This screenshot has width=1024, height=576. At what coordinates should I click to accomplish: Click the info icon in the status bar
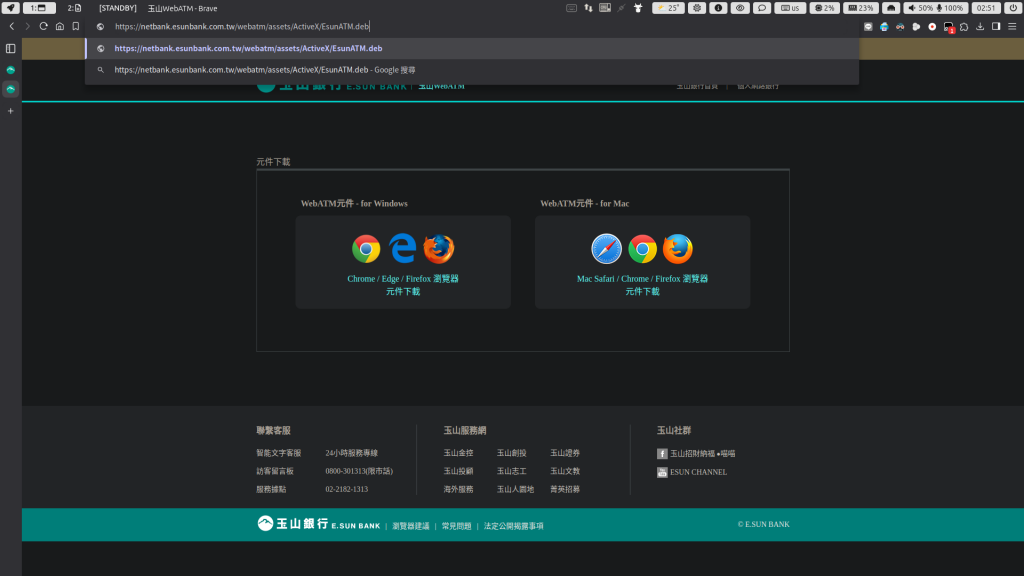(718, 8)
